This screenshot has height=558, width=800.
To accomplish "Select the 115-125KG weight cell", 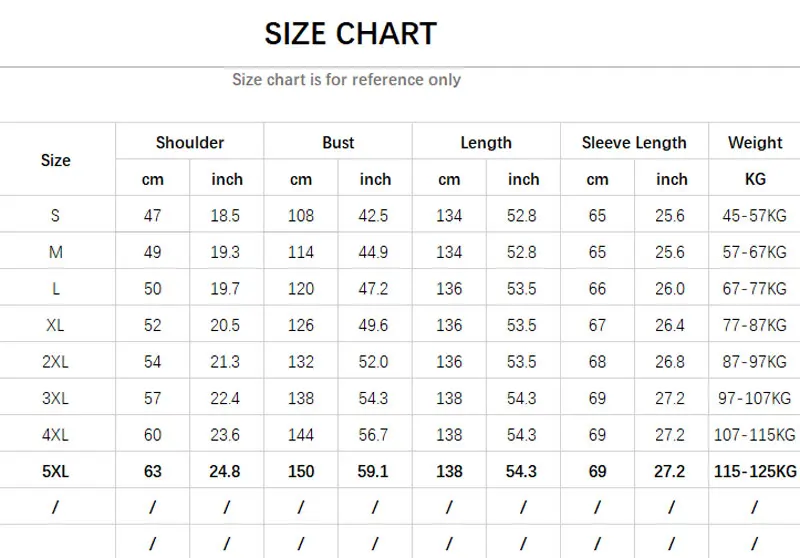I will (x=755, y=471).
